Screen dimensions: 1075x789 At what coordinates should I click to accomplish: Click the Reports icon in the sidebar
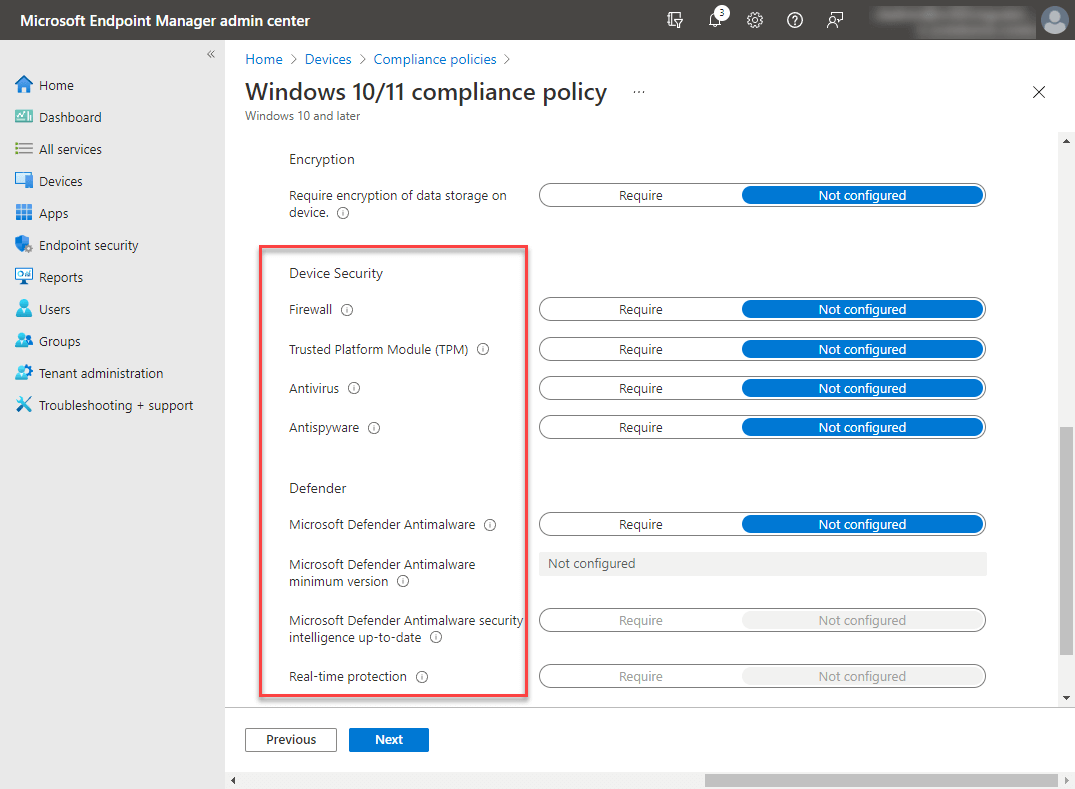[x=24, y=276]
